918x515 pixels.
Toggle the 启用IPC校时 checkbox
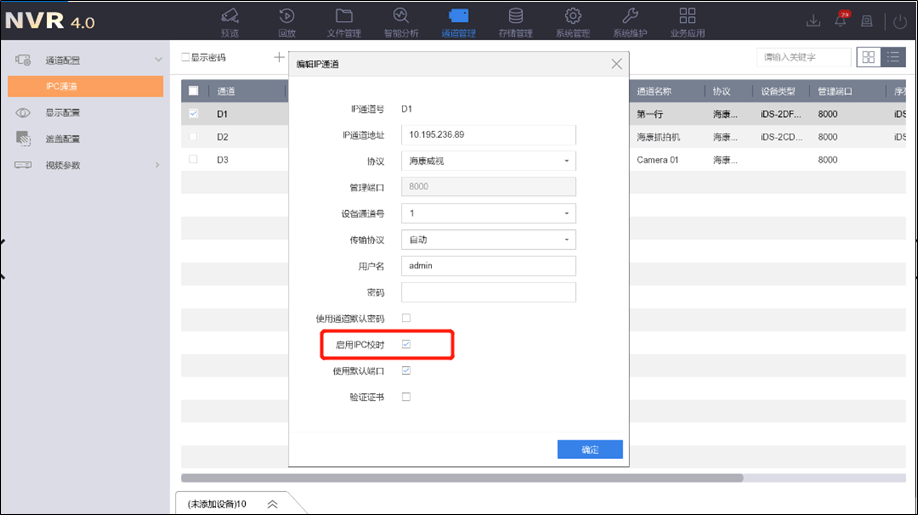[x=406, y=344]
